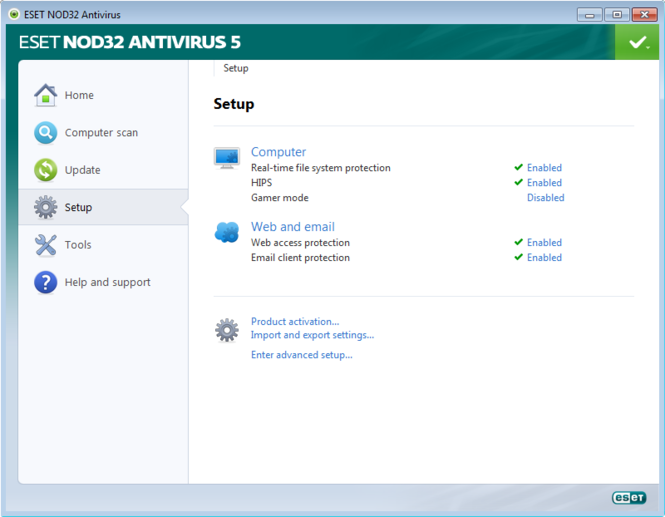Click the Setup gear icon in sidebar
The image size is (665, 517).
pos(46,207)
